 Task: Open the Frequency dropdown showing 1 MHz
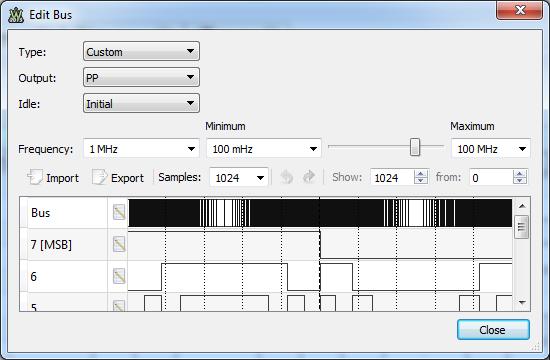coord(141,149)
